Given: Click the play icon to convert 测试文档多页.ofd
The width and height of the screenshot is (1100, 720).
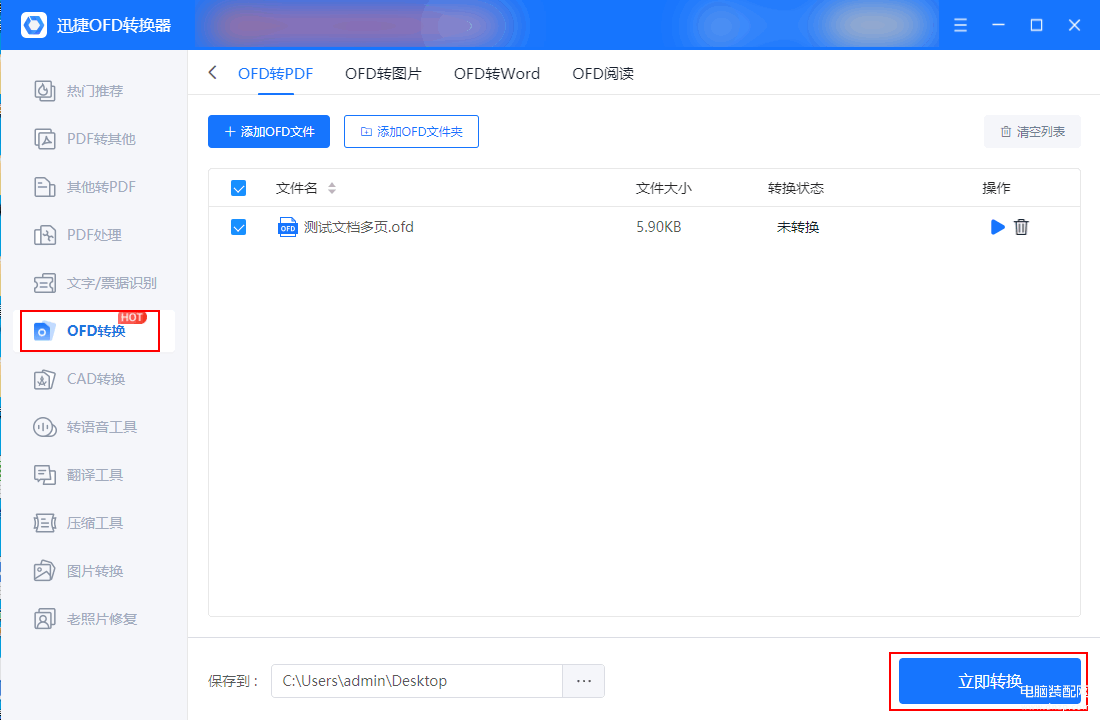Looking at the screenshot, I should [x=997, y=227].
